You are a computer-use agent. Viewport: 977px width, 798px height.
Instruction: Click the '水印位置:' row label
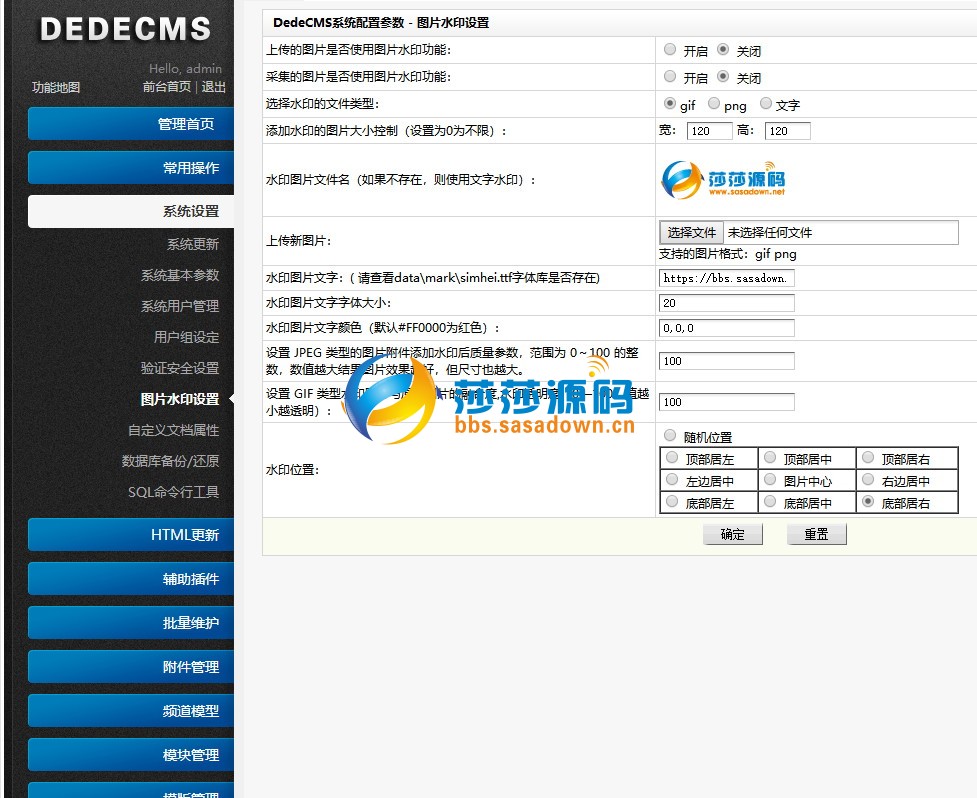(x=292, y=470)
